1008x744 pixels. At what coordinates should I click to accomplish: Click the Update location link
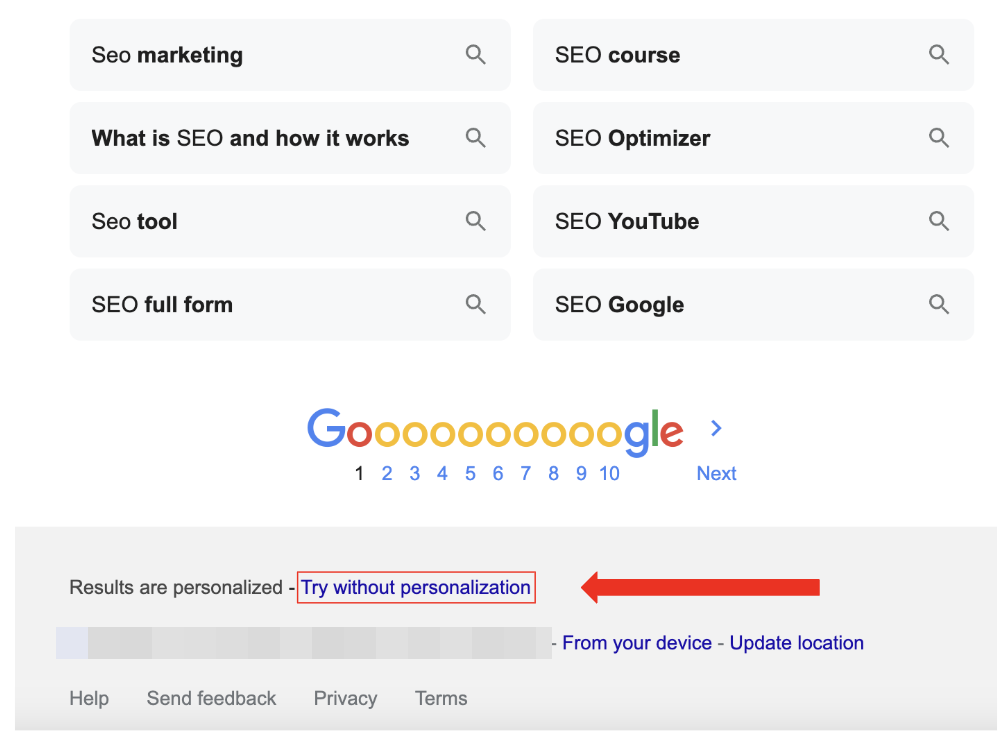coord(796,643)
